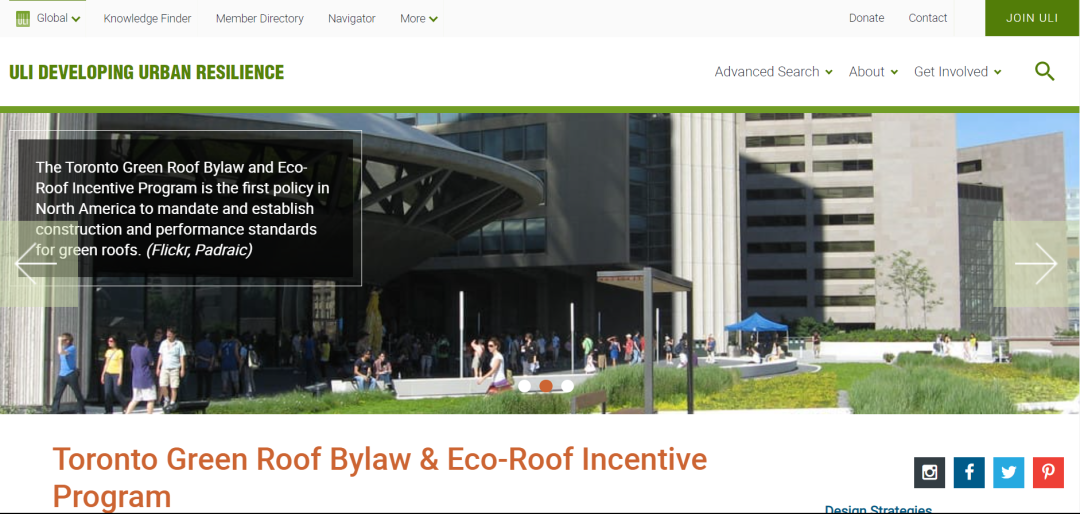1080x514 pixels.
Task: Expand the Get Involved dropdown
Action: click(957, 72)
